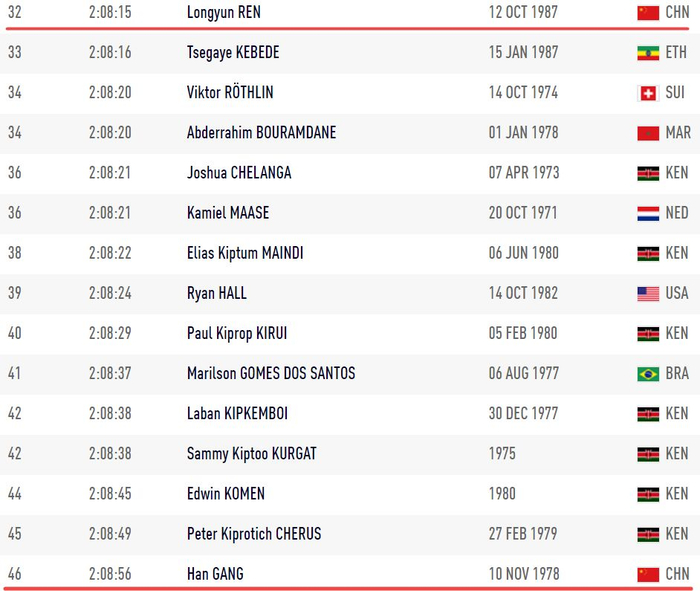Click the China flag in Longyun REN's row
Screen dimensions: 700x591
pos(648,13)
